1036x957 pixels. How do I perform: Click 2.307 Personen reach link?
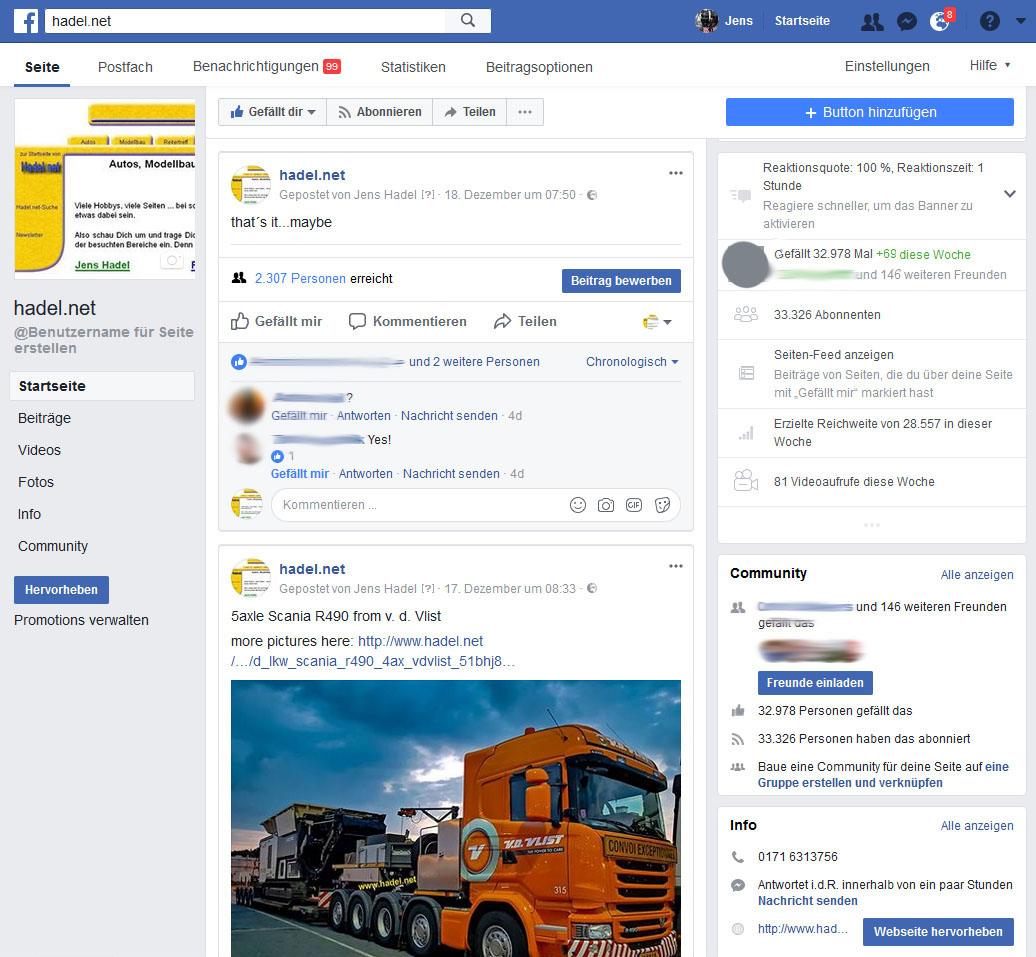coord(300,278)
